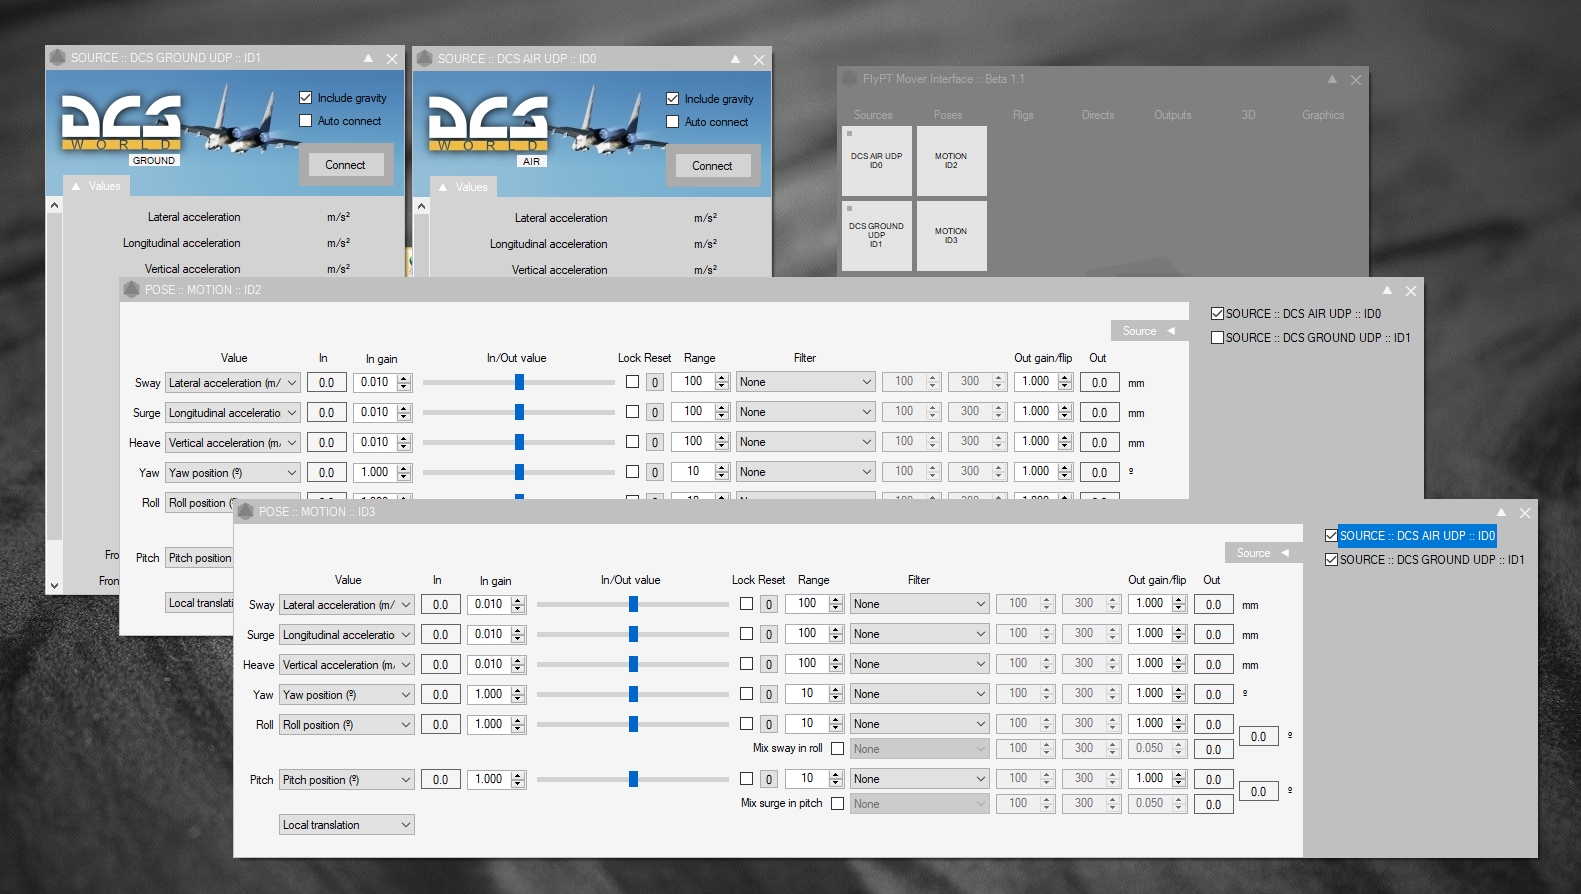1581x894 pixels.
Task: Toggle Surge Lock checkbox in MOTION ID3 window
Action: [746, 634]
